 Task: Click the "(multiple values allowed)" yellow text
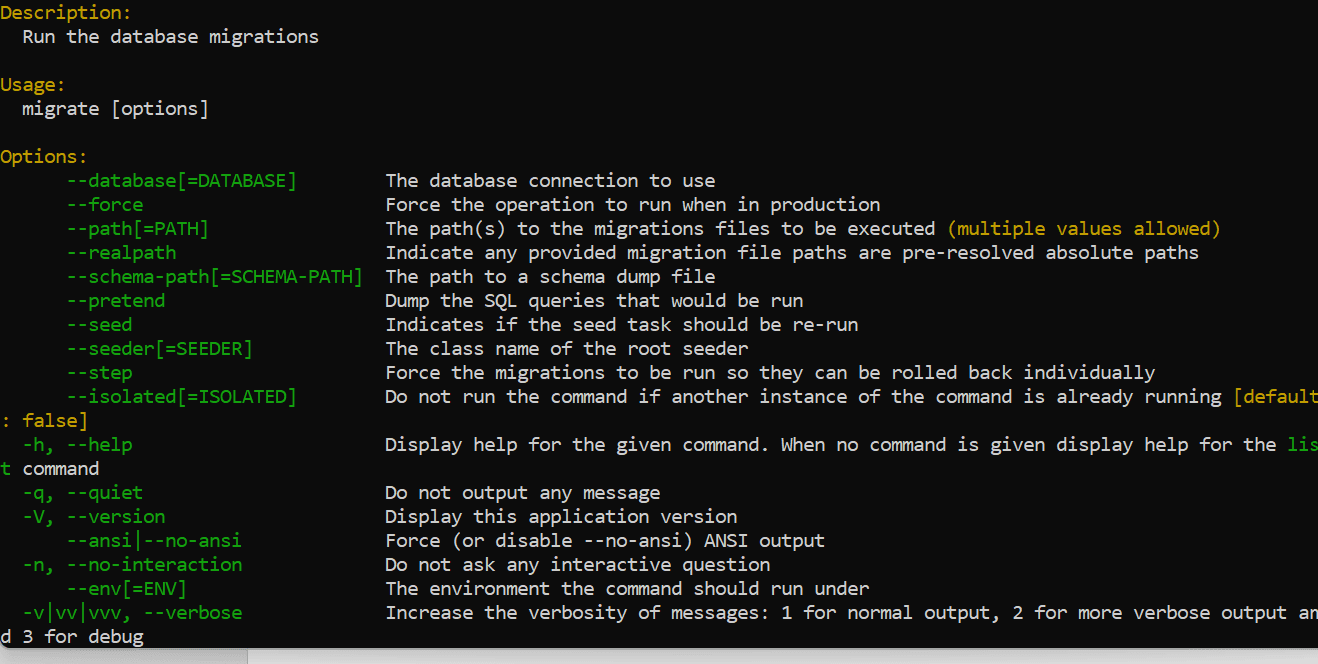tap(1084, 229)
